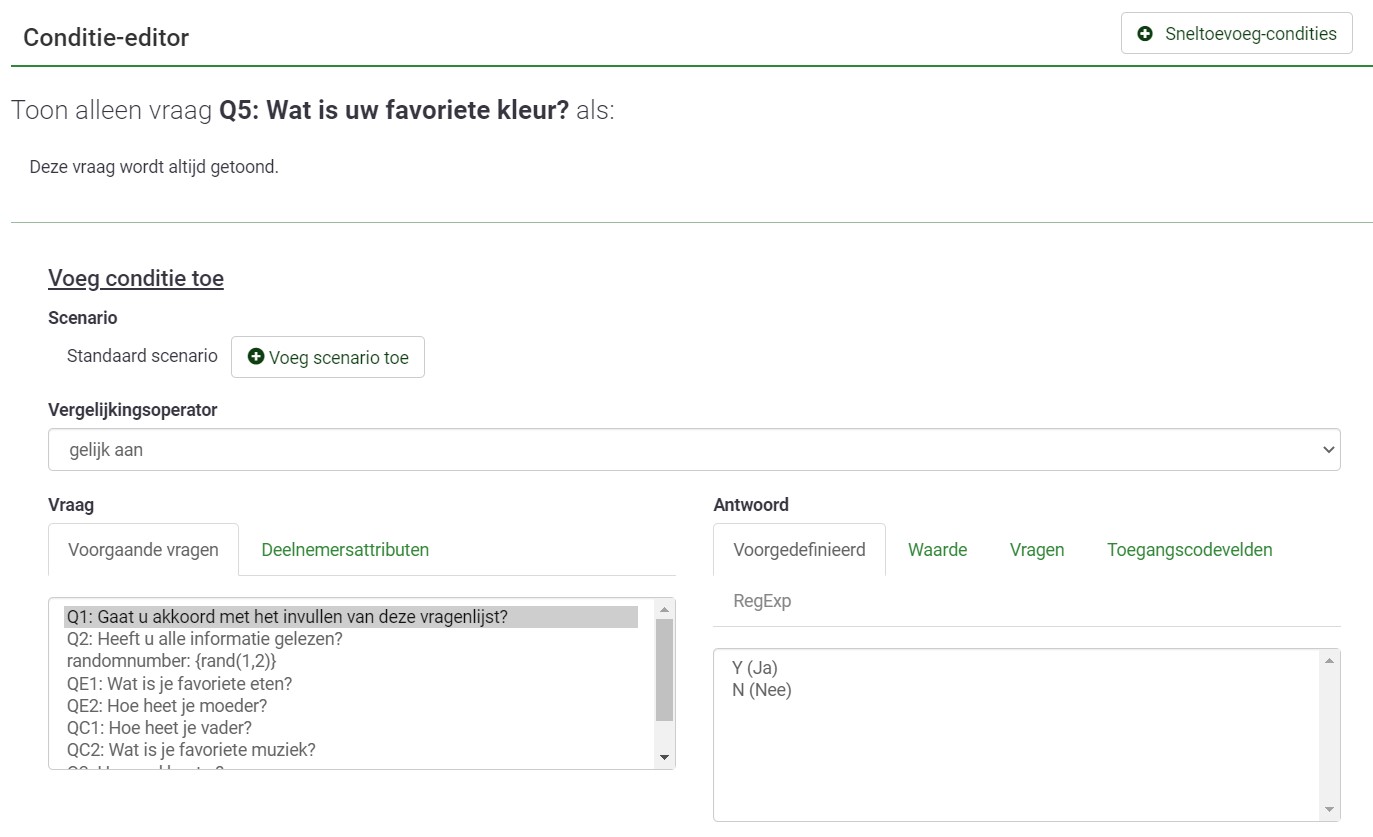The width and height of the screenshot is (1373, 837).
Task: Click the Sneltoevoeg-condities button
Action: (x=1236, y=34)
